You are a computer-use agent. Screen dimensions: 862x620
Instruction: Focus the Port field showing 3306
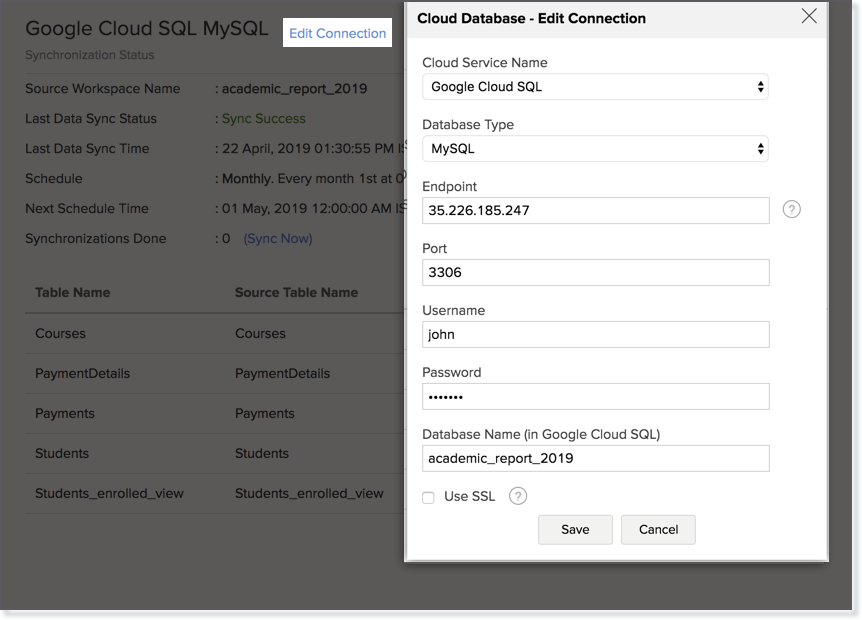595,273
